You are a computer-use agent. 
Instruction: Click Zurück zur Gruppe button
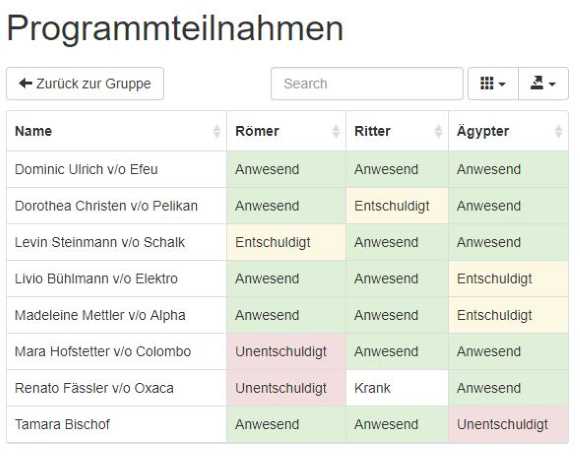coord(85,84)
